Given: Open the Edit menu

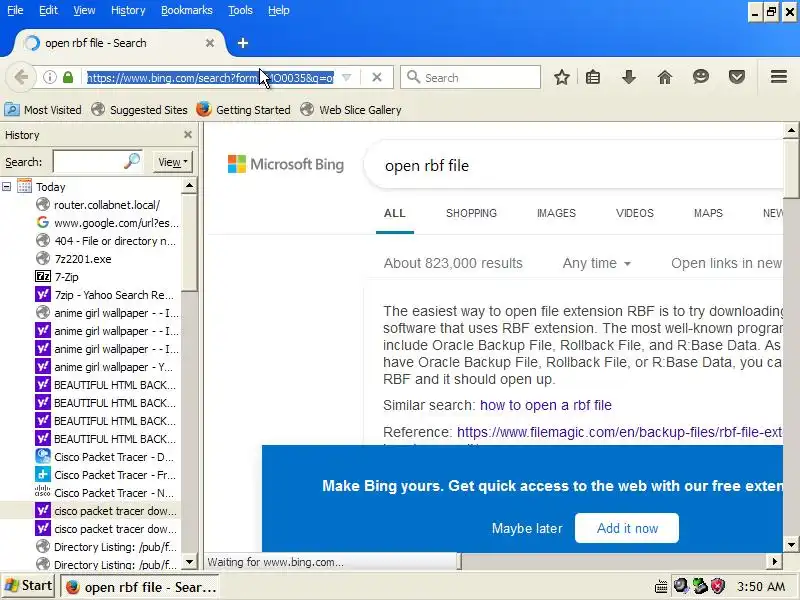Looking at the screenshot, I should (x=48, y=10).
